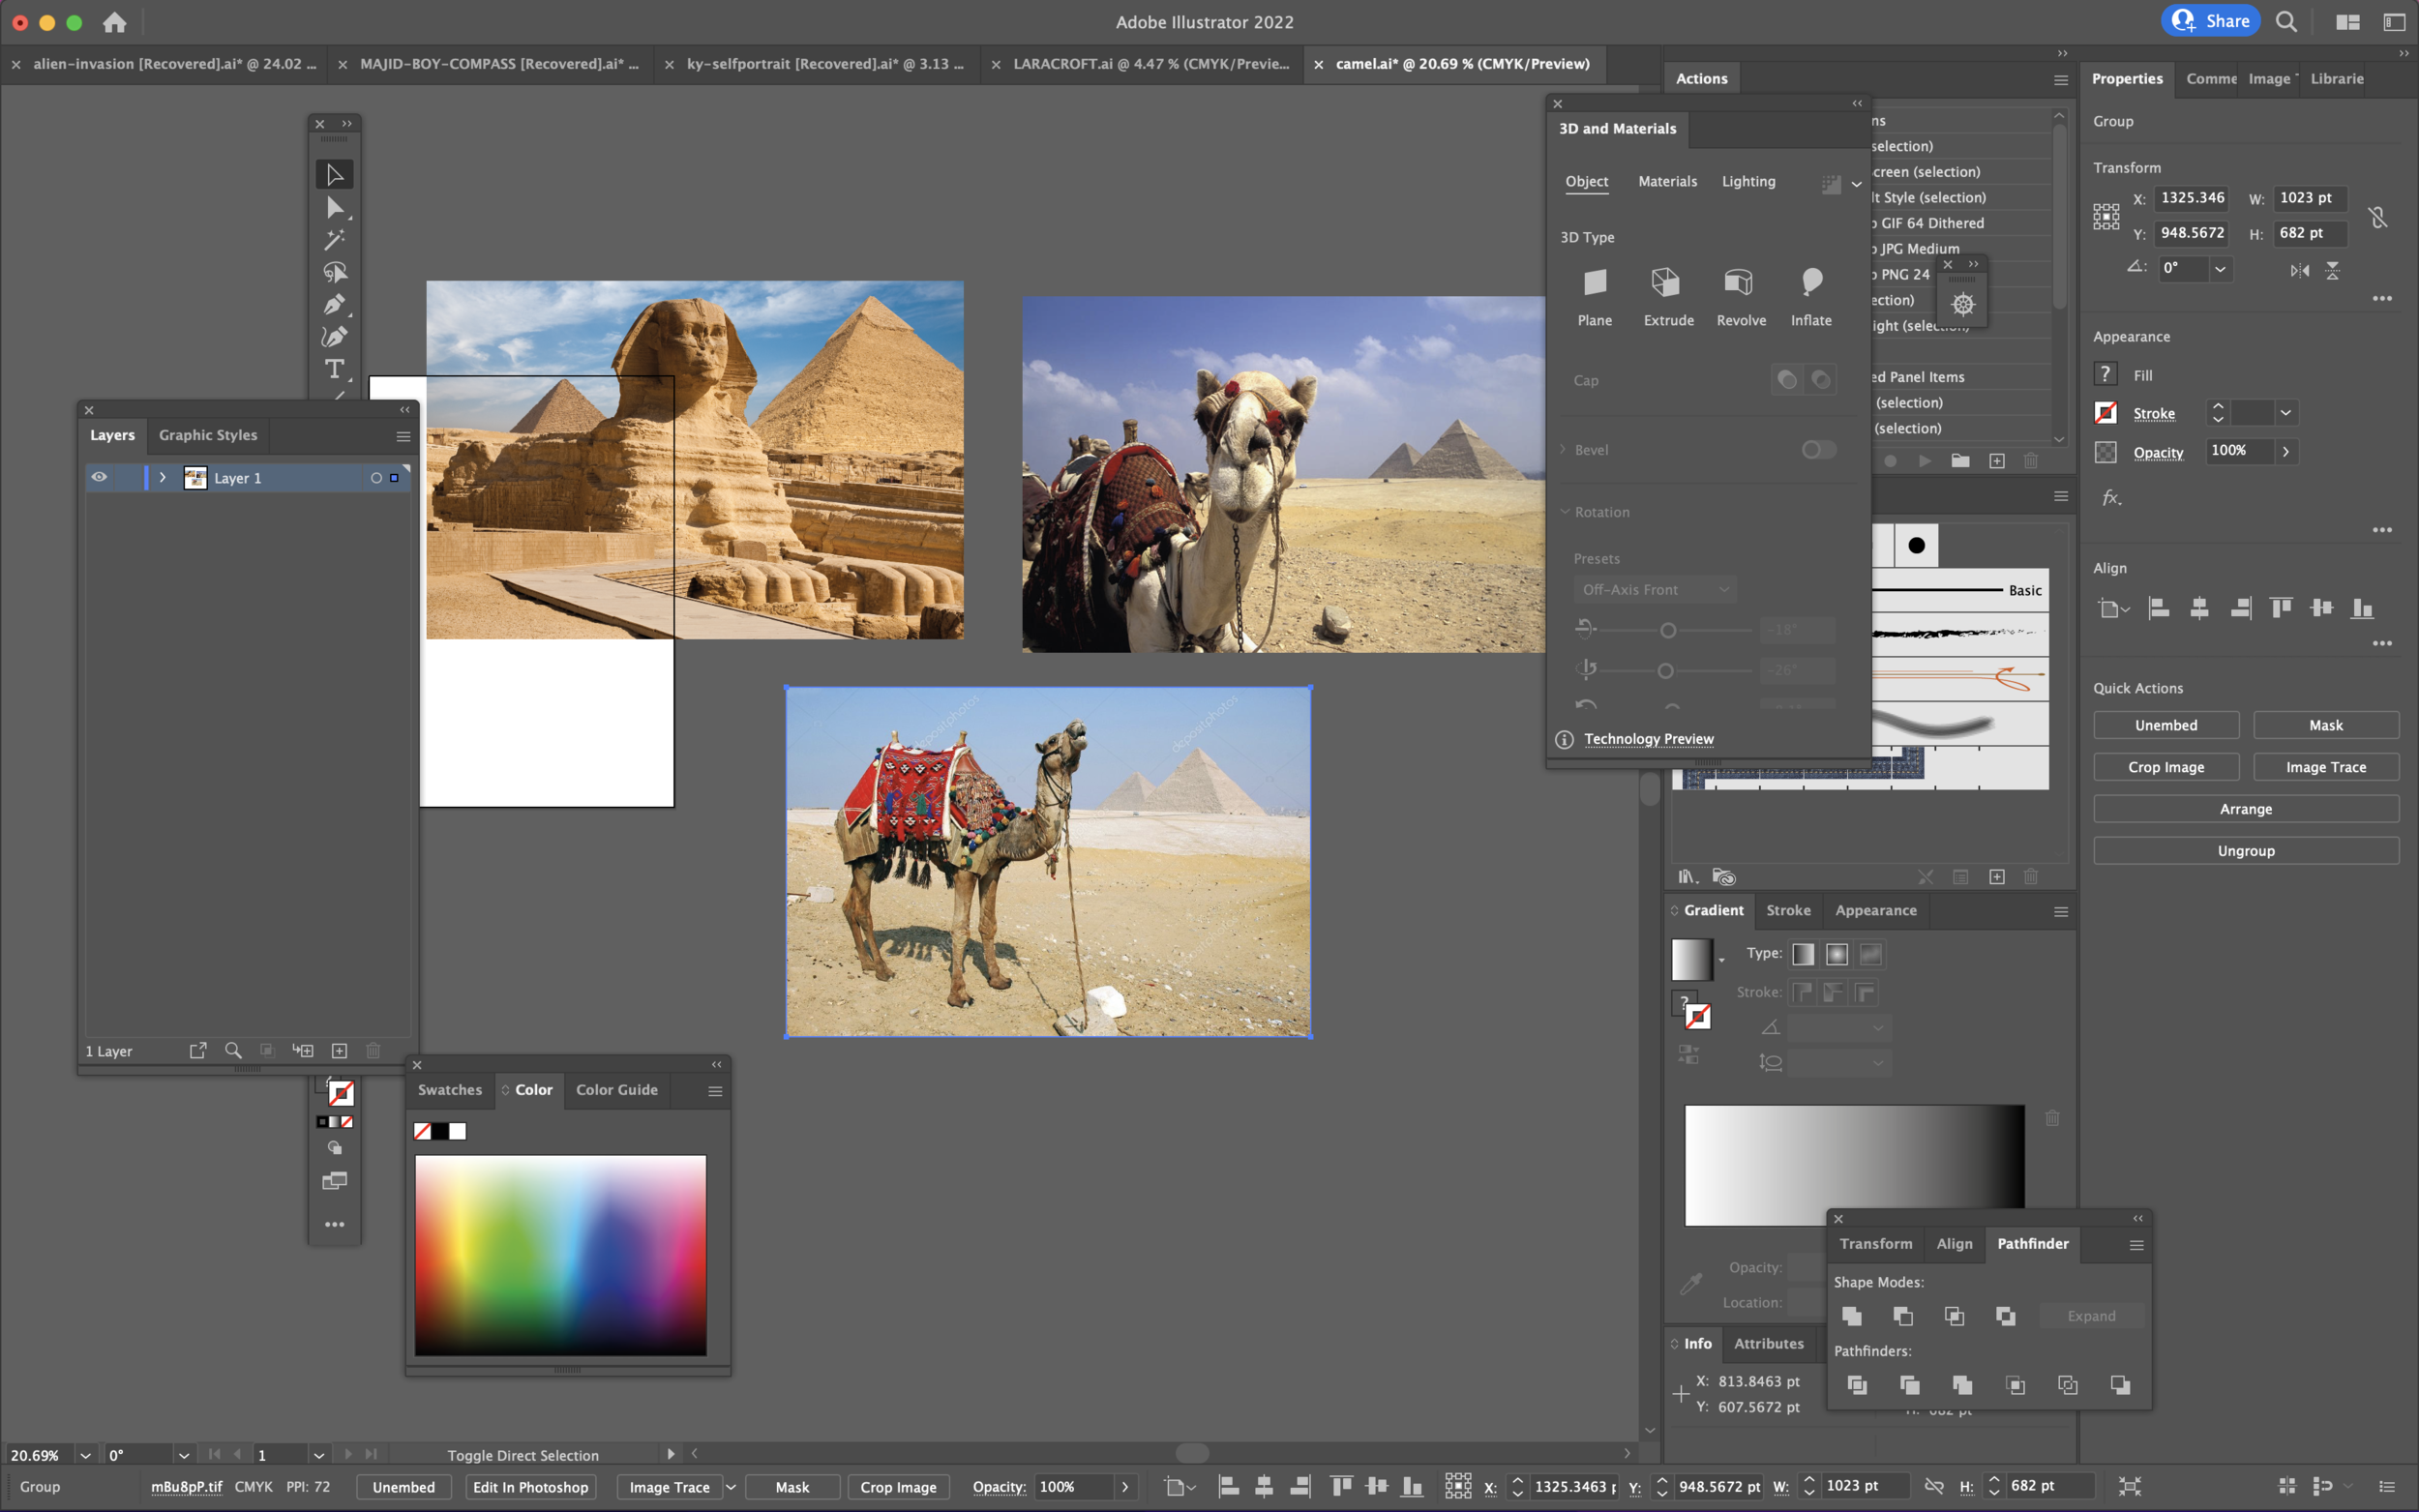Open the Stroke weight dropdown

point(2285,413)
